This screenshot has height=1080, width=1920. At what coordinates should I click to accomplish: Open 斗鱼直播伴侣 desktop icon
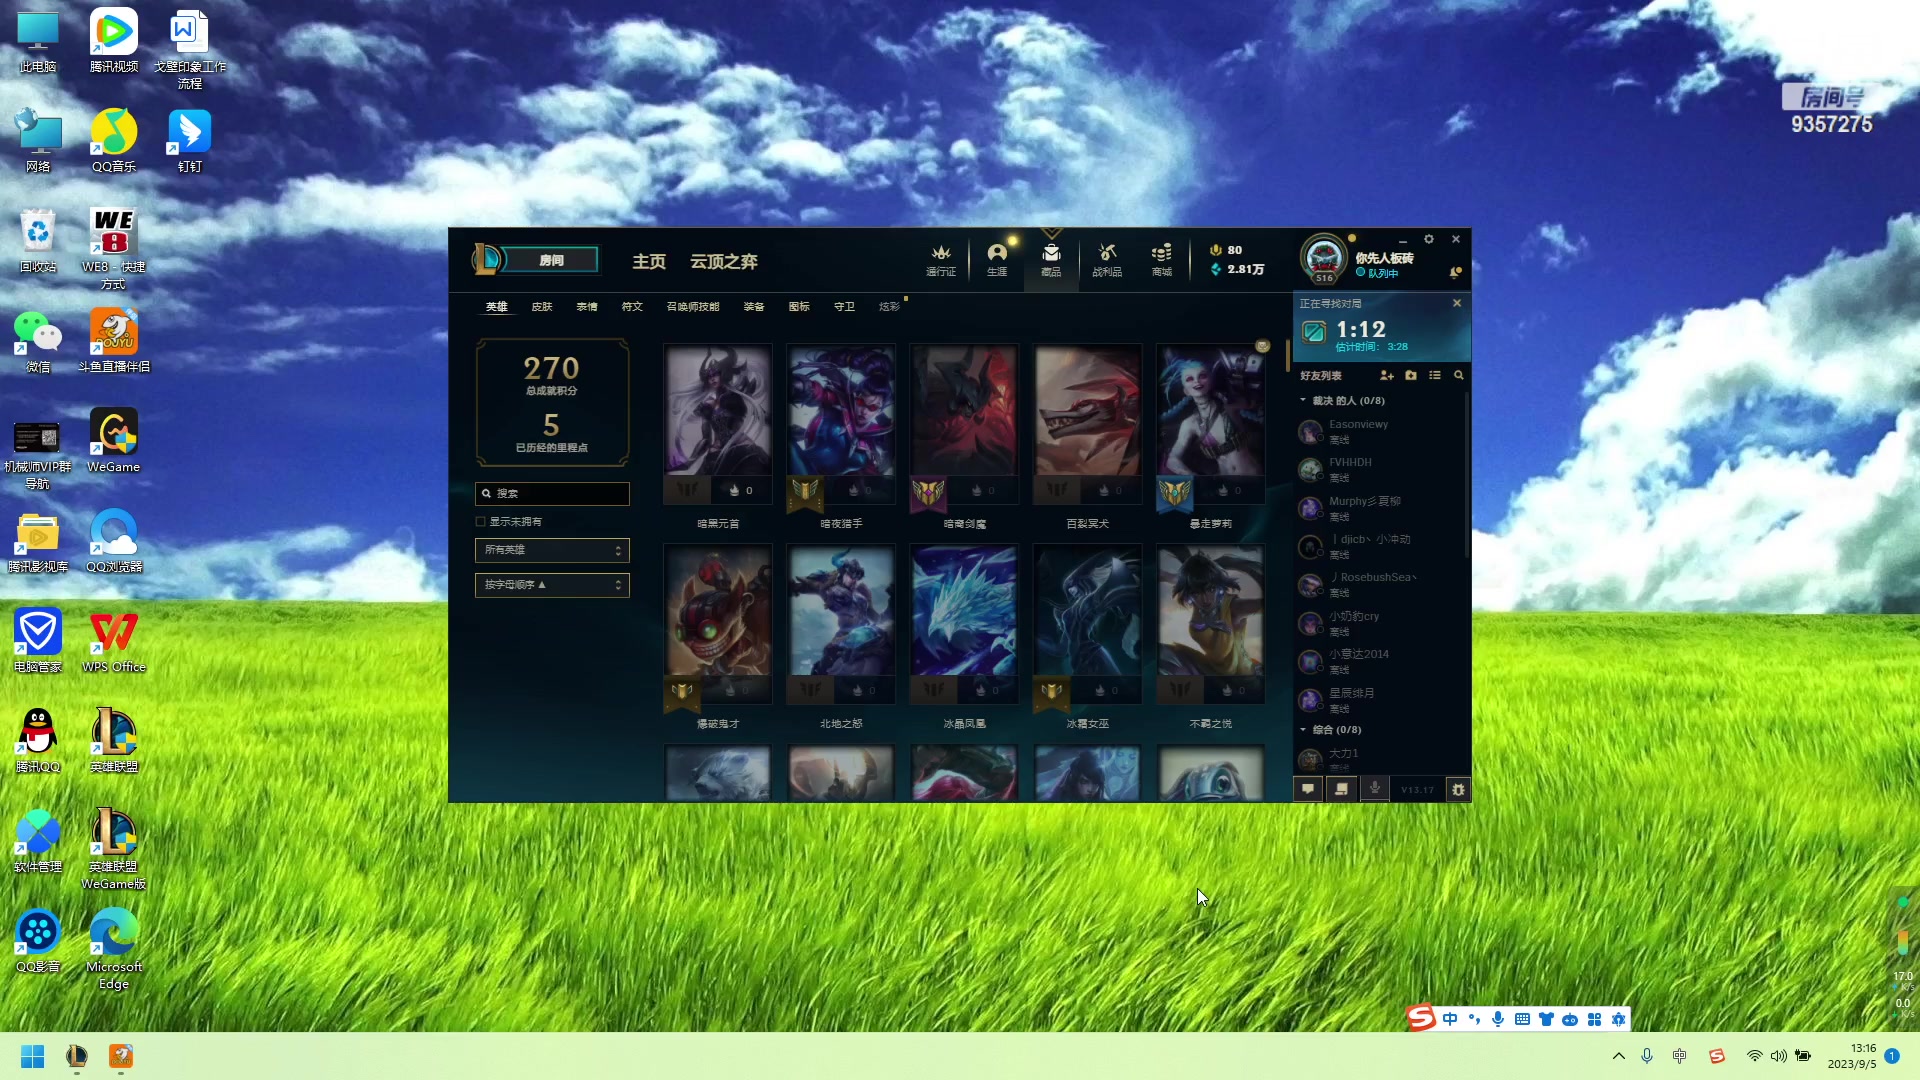pos(114,341)
